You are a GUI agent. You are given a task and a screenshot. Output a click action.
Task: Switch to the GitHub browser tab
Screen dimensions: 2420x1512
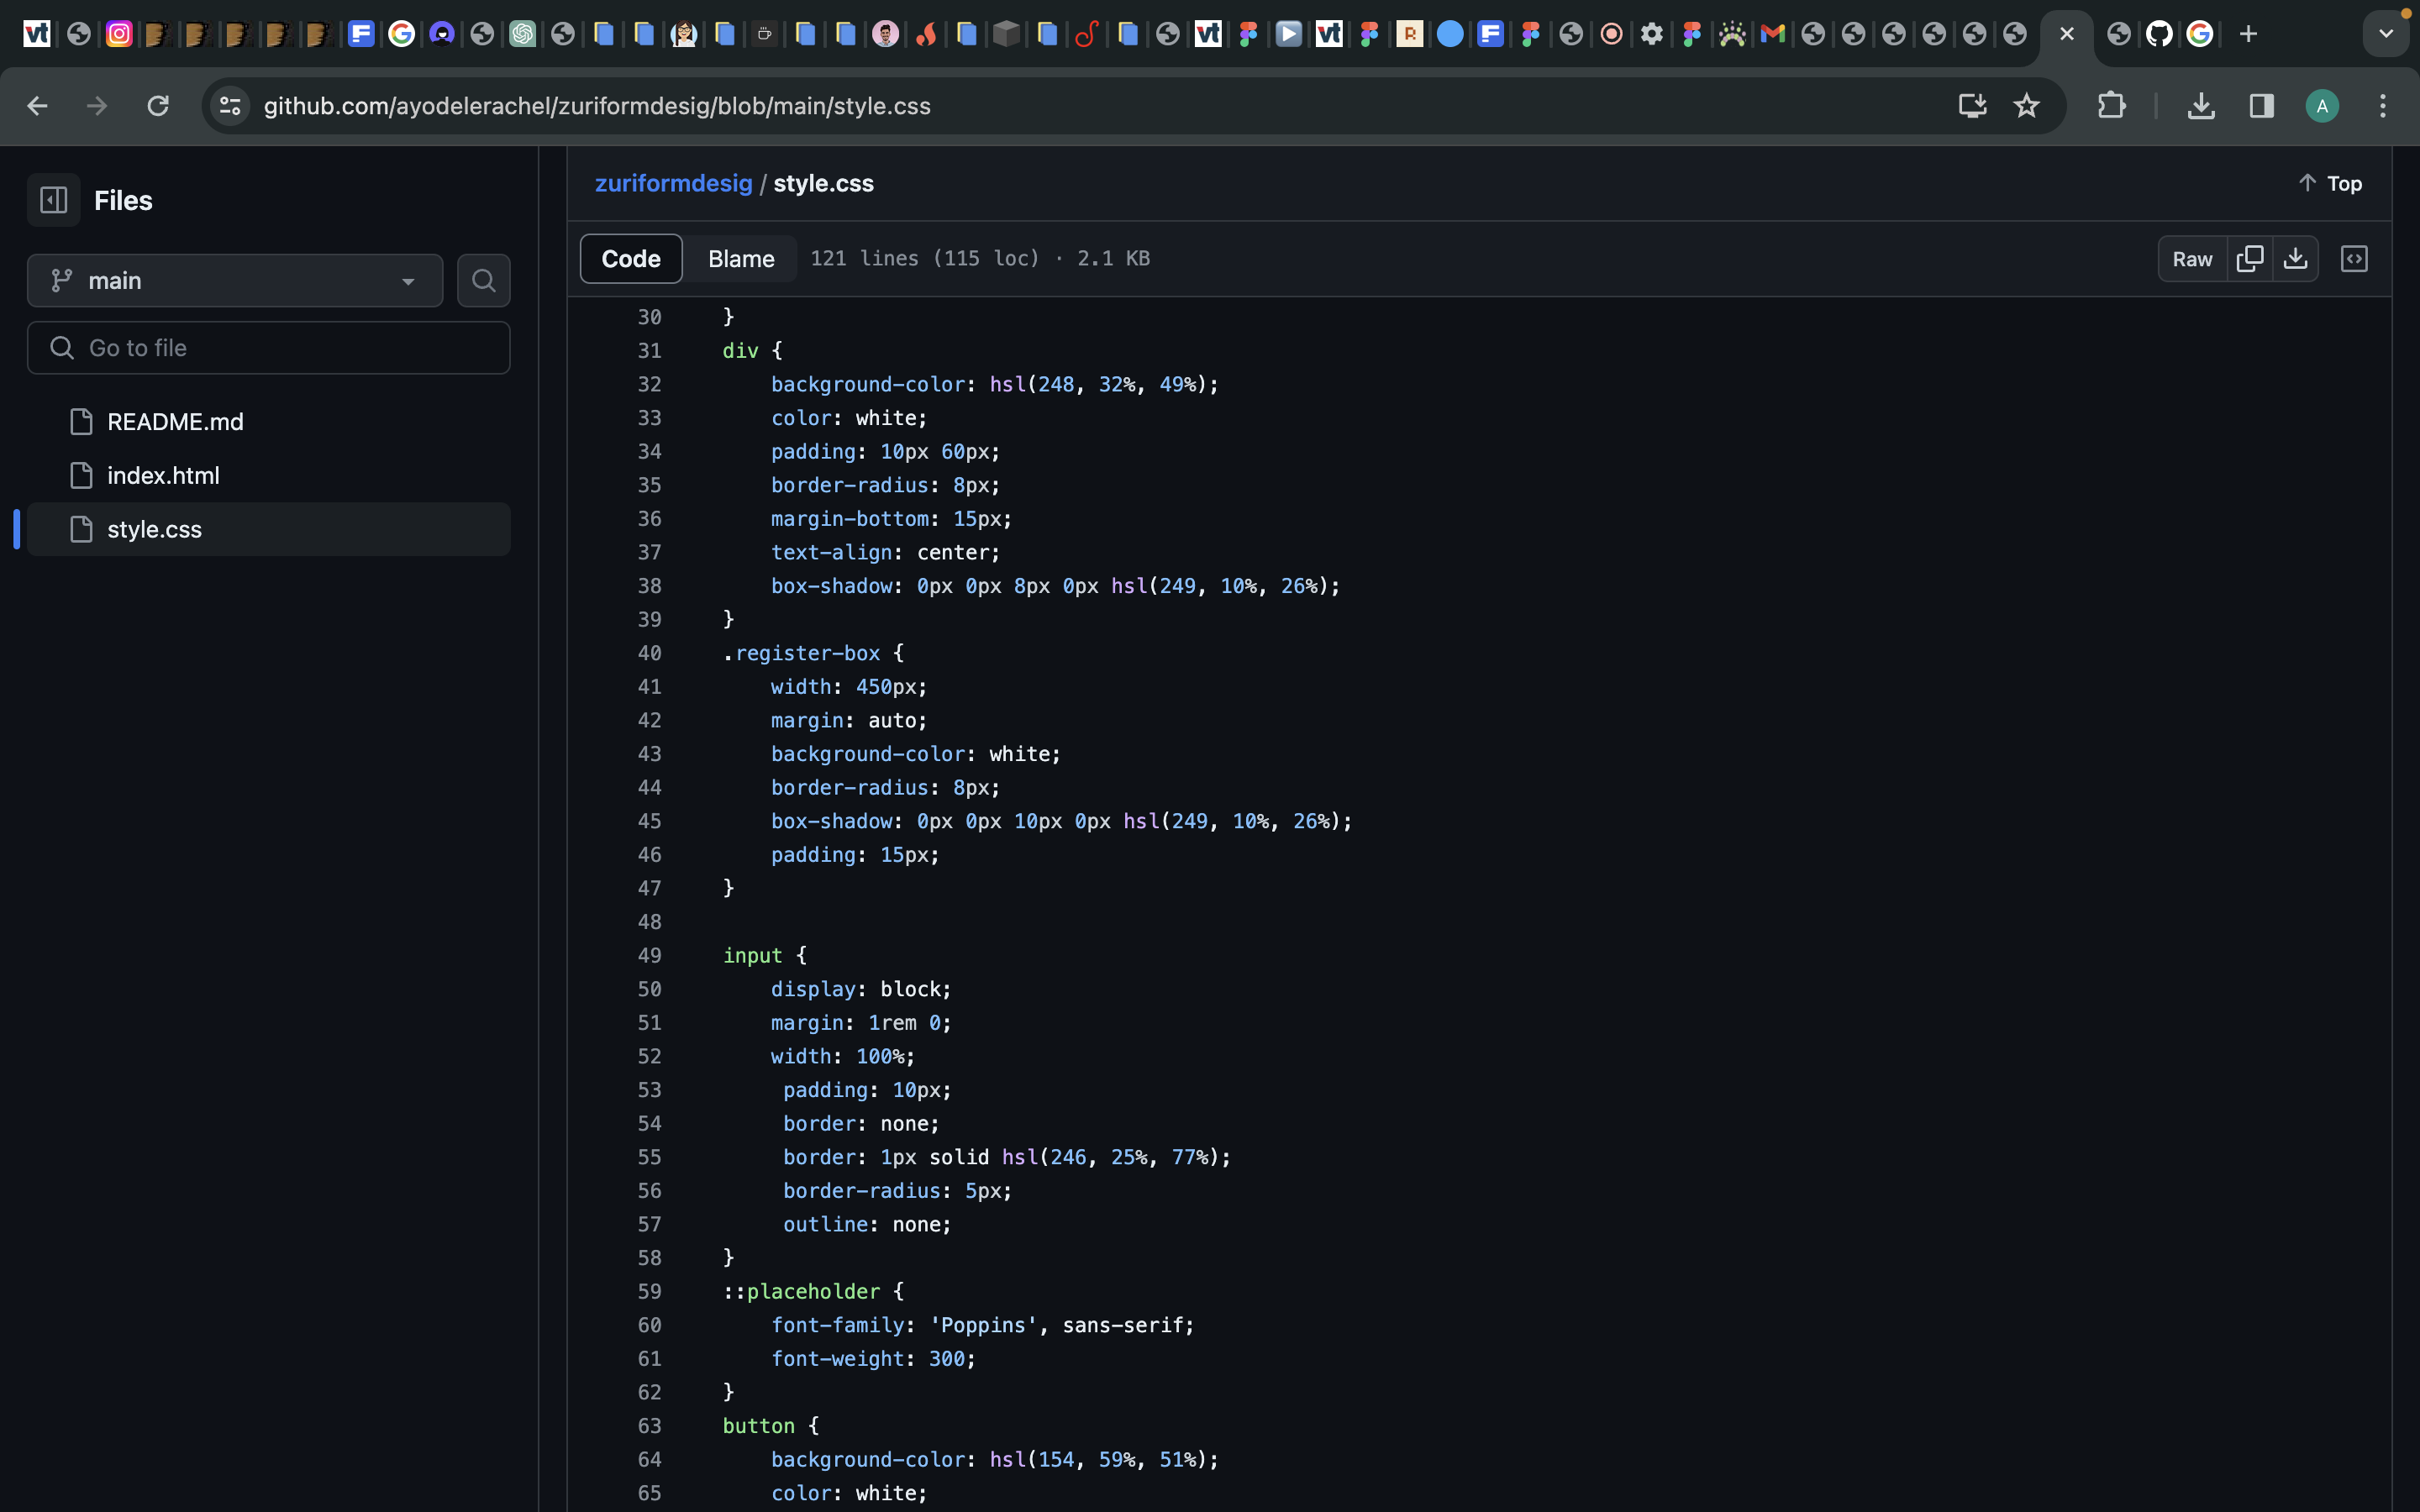[x=2159, y=34]
